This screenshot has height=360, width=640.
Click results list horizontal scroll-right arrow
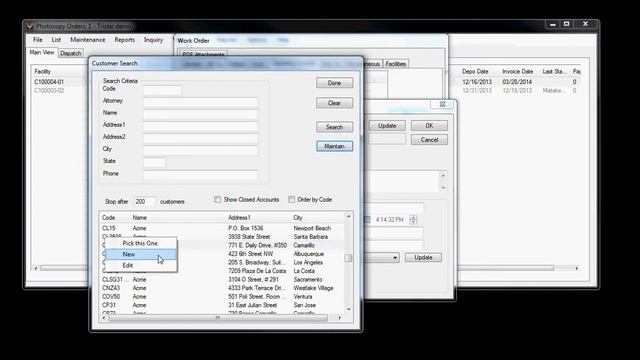(x=340, y=318)
